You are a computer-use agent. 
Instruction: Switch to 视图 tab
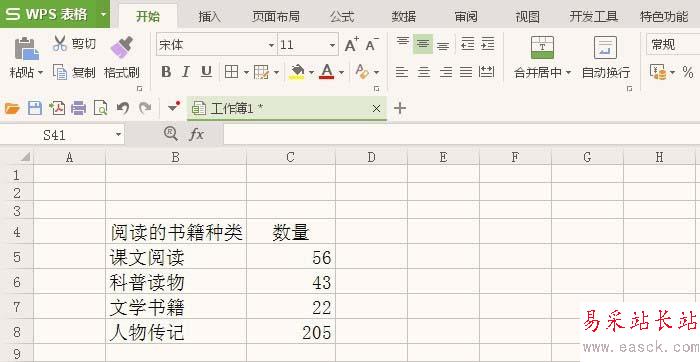[527, 17]
